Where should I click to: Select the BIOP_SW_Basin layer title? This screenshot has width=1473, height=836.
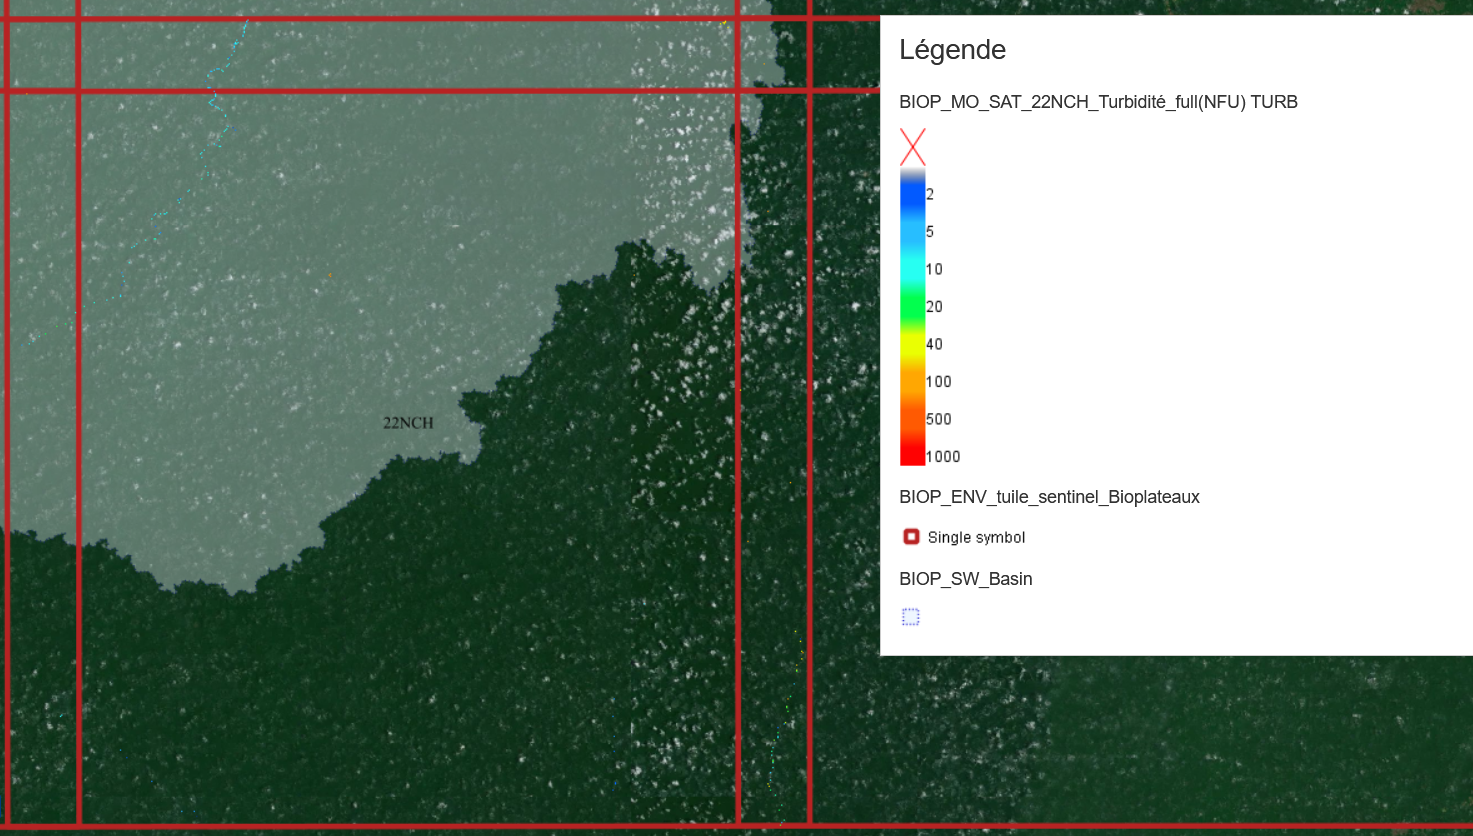point(965,579)
